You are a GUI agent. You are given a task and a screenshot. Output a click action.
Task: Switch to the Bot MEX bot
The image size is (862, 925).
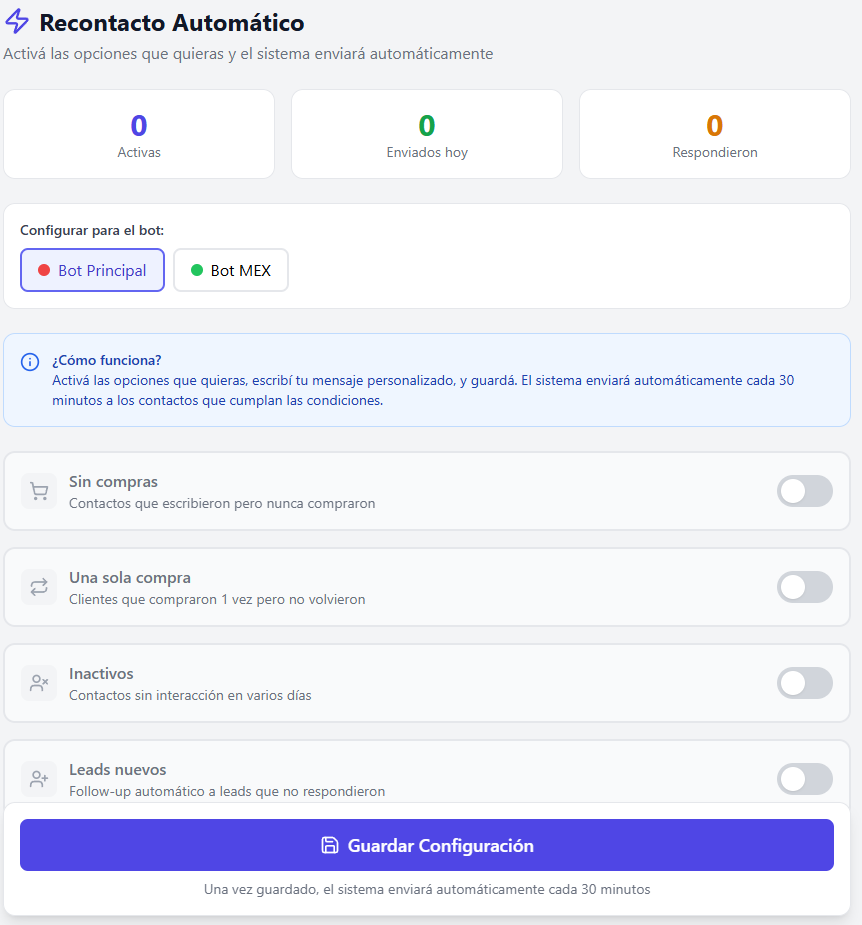[x=231, y=269]
